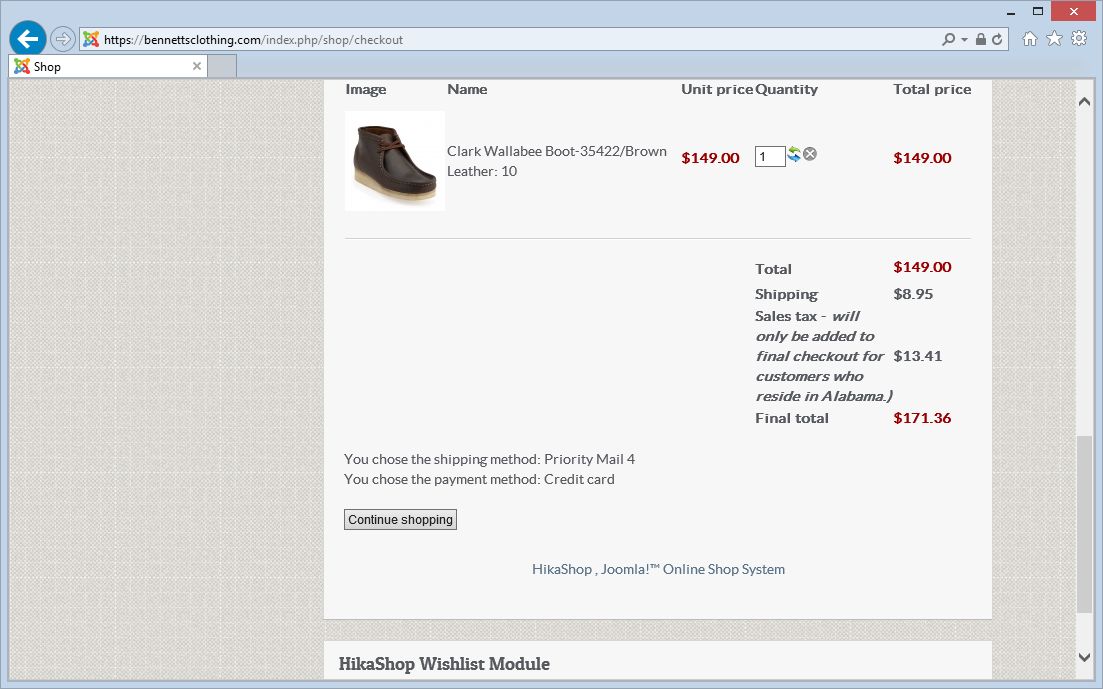
Task: Click the Clark Wallabee Boot product image
Action: click(395, 161)
